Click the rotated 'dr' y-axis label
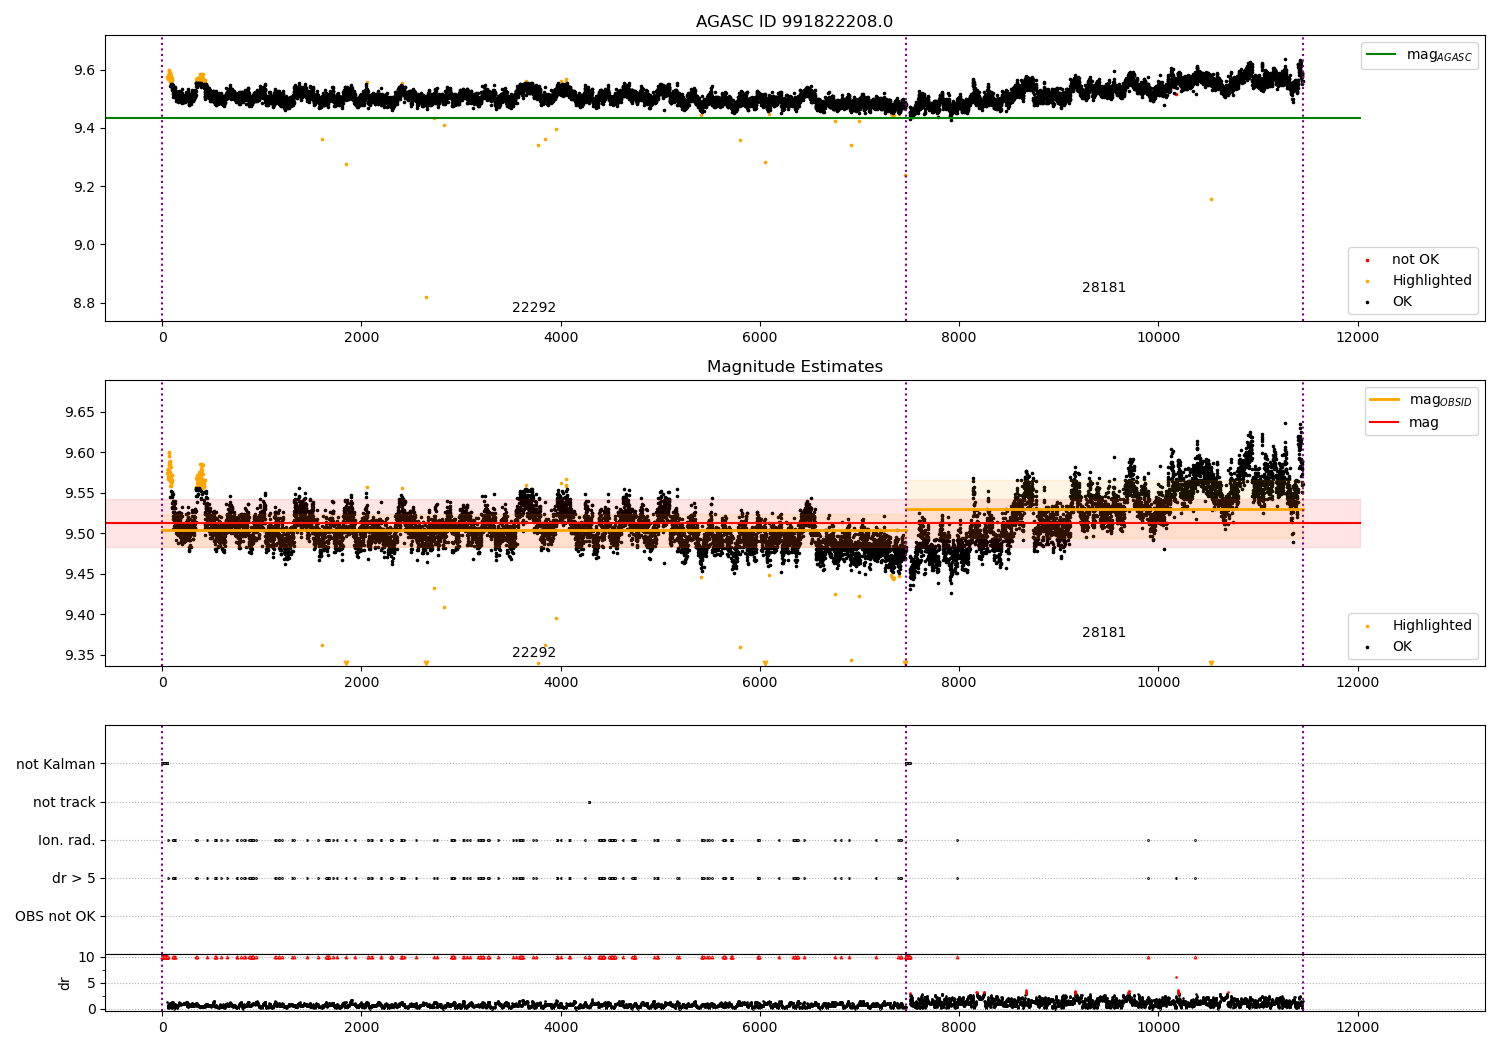 coord(65,984)
